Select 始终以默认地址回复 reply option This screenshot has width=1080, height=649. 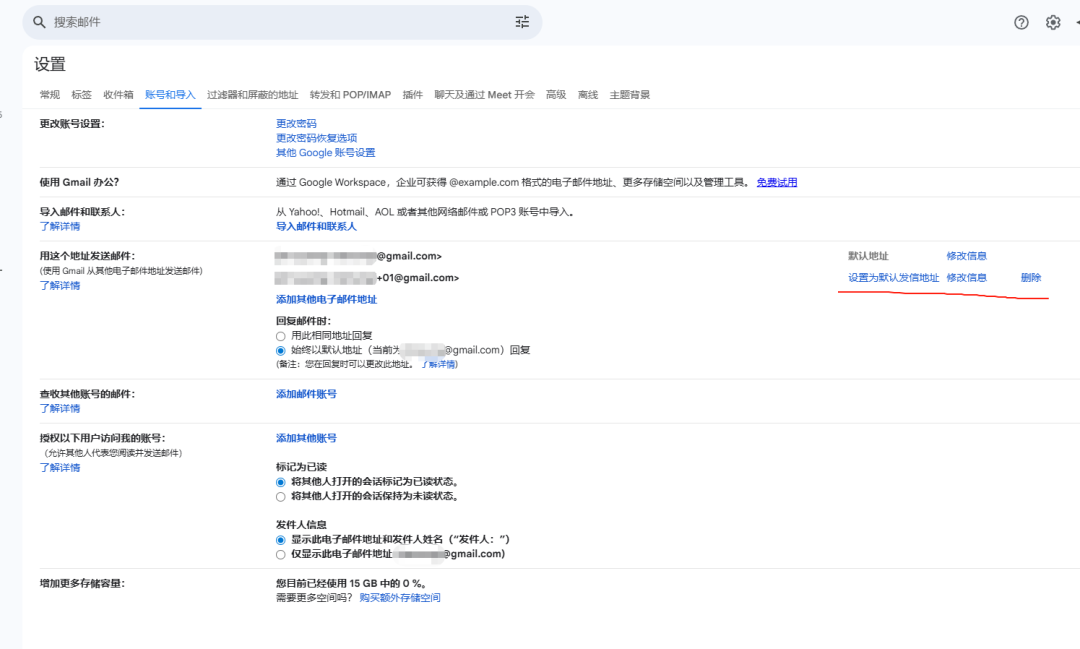tap(281, 349)
